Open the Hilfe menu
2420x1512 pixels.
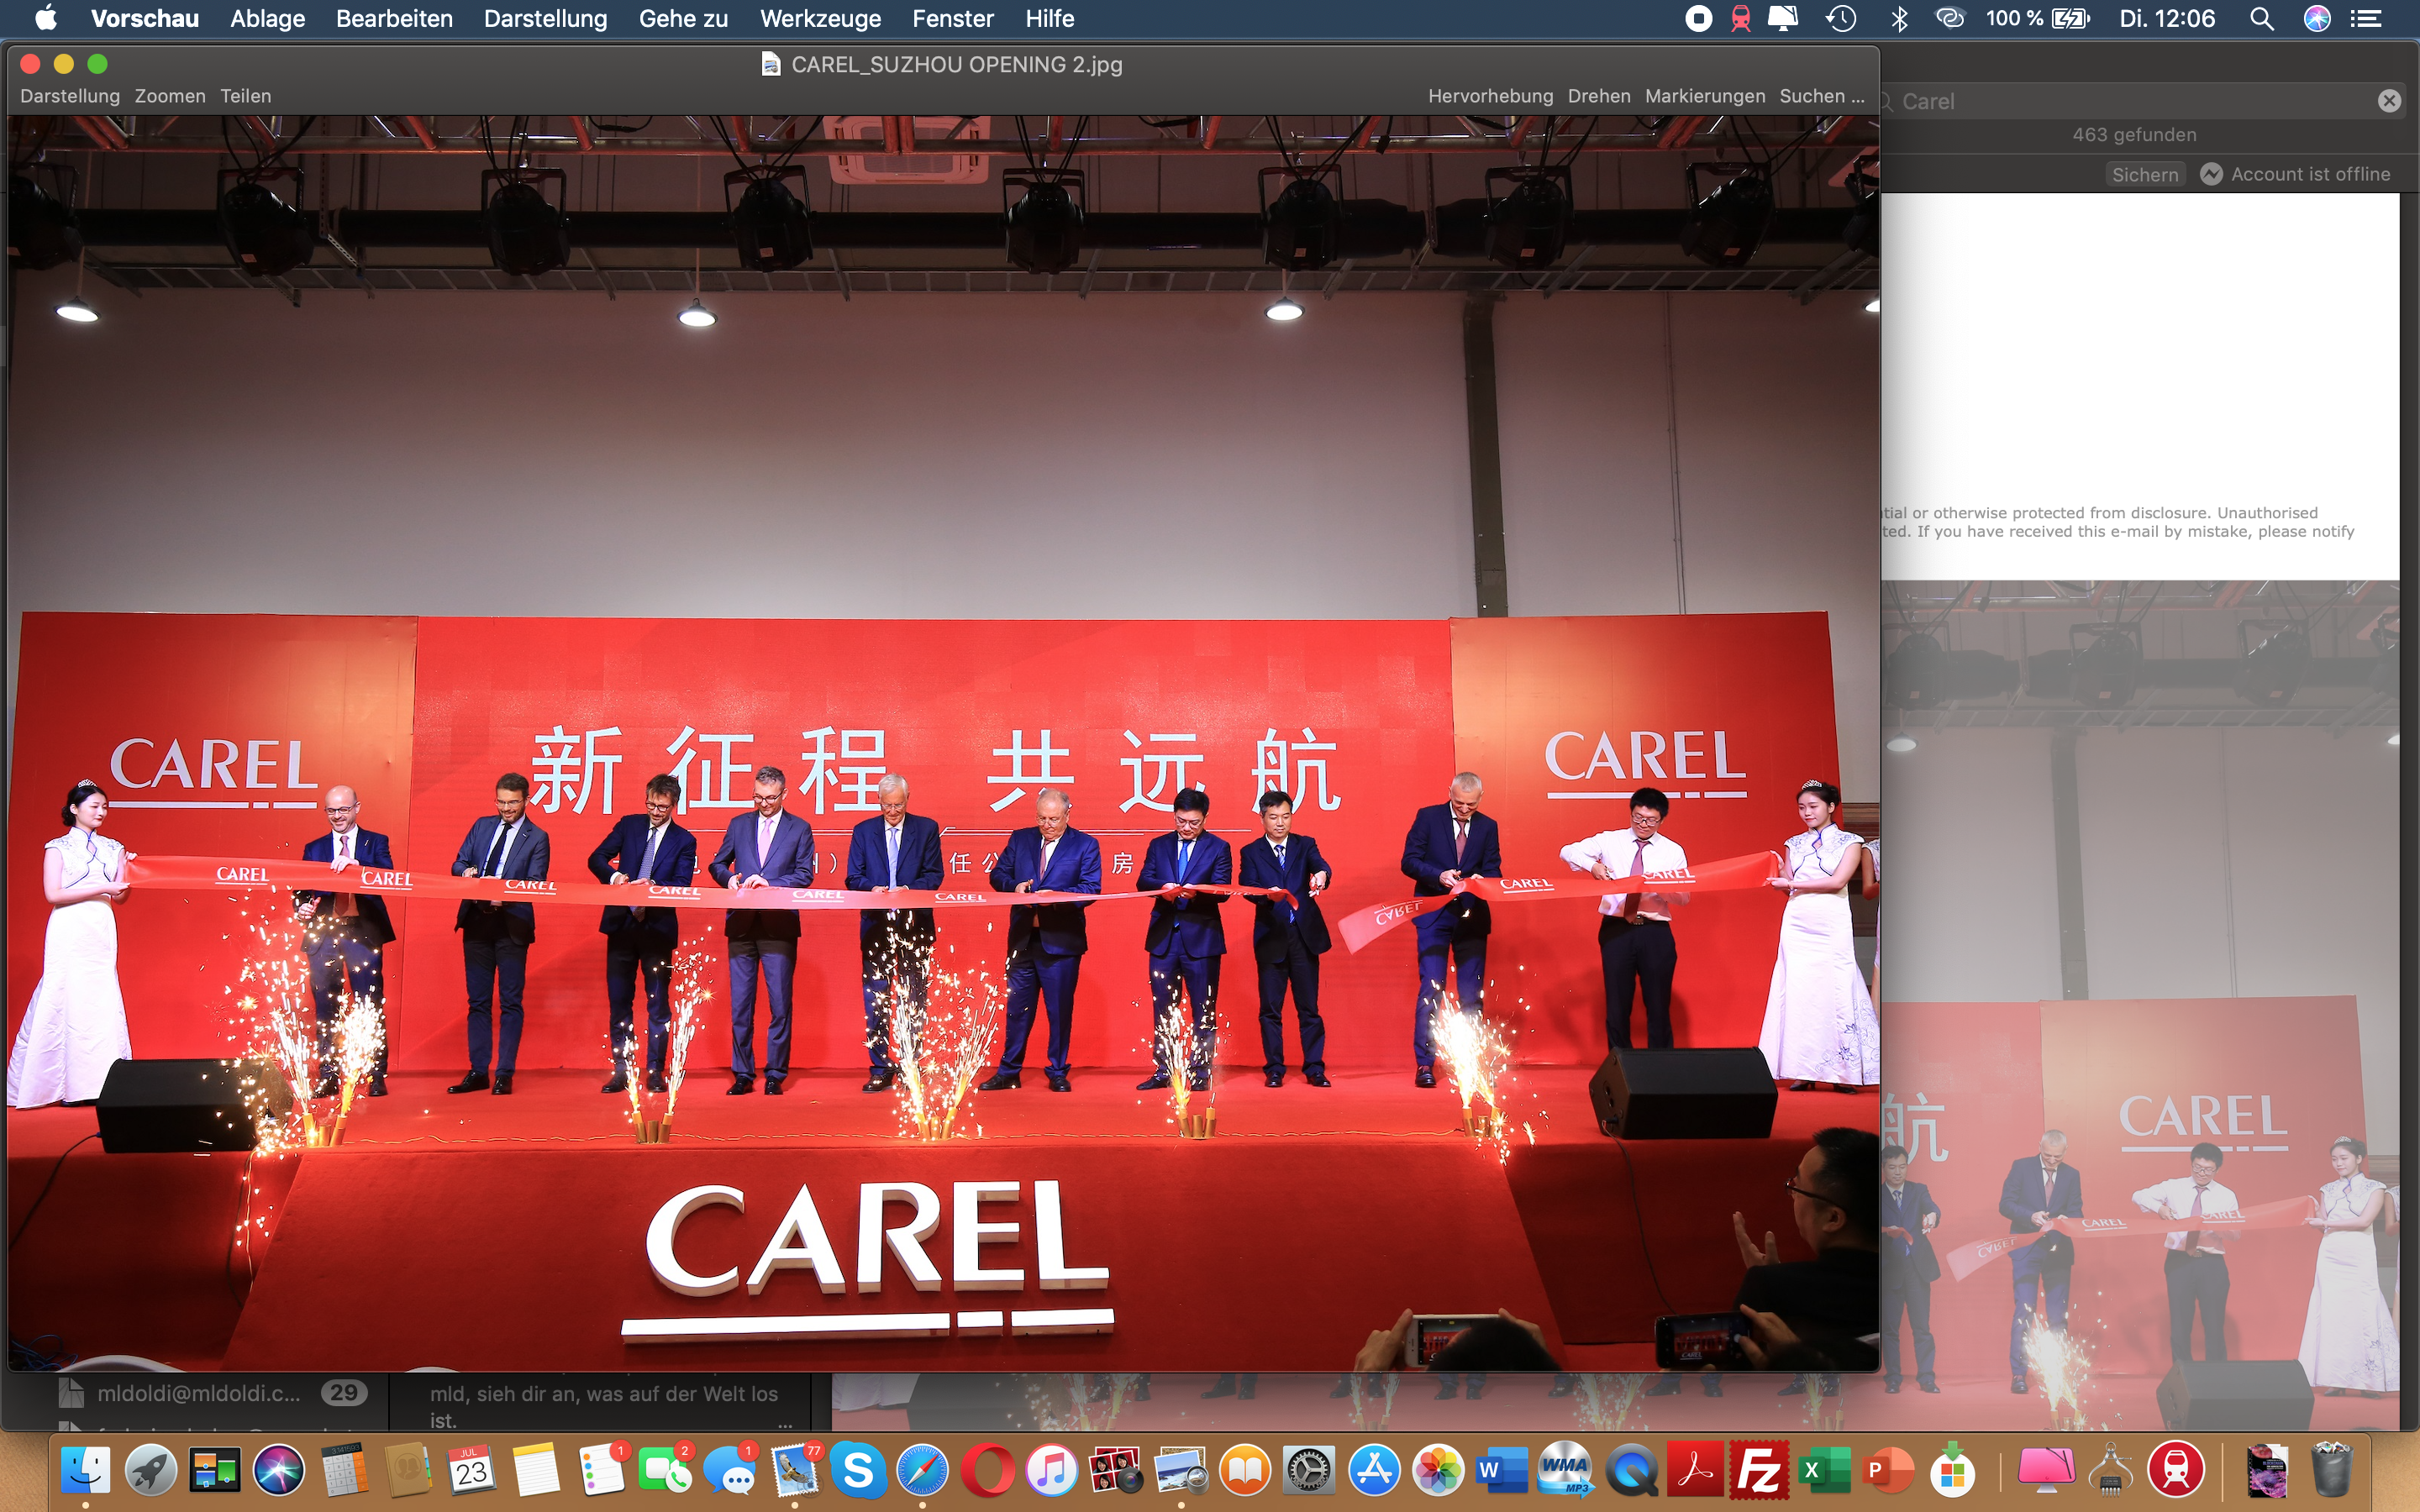pyautogui.click(x=1049, y=18)
